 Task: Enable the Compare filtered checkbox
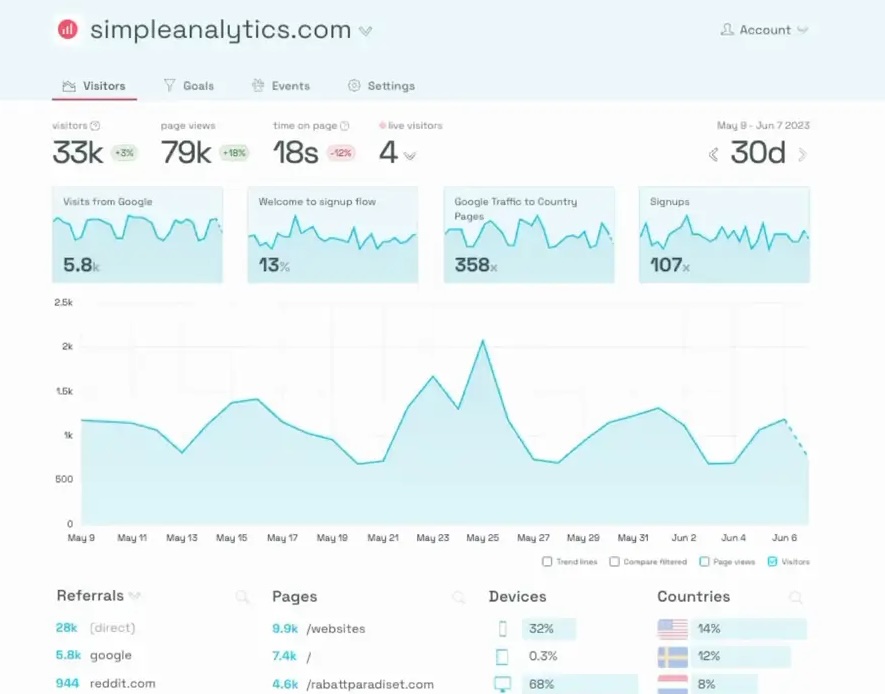pos(615,561)
